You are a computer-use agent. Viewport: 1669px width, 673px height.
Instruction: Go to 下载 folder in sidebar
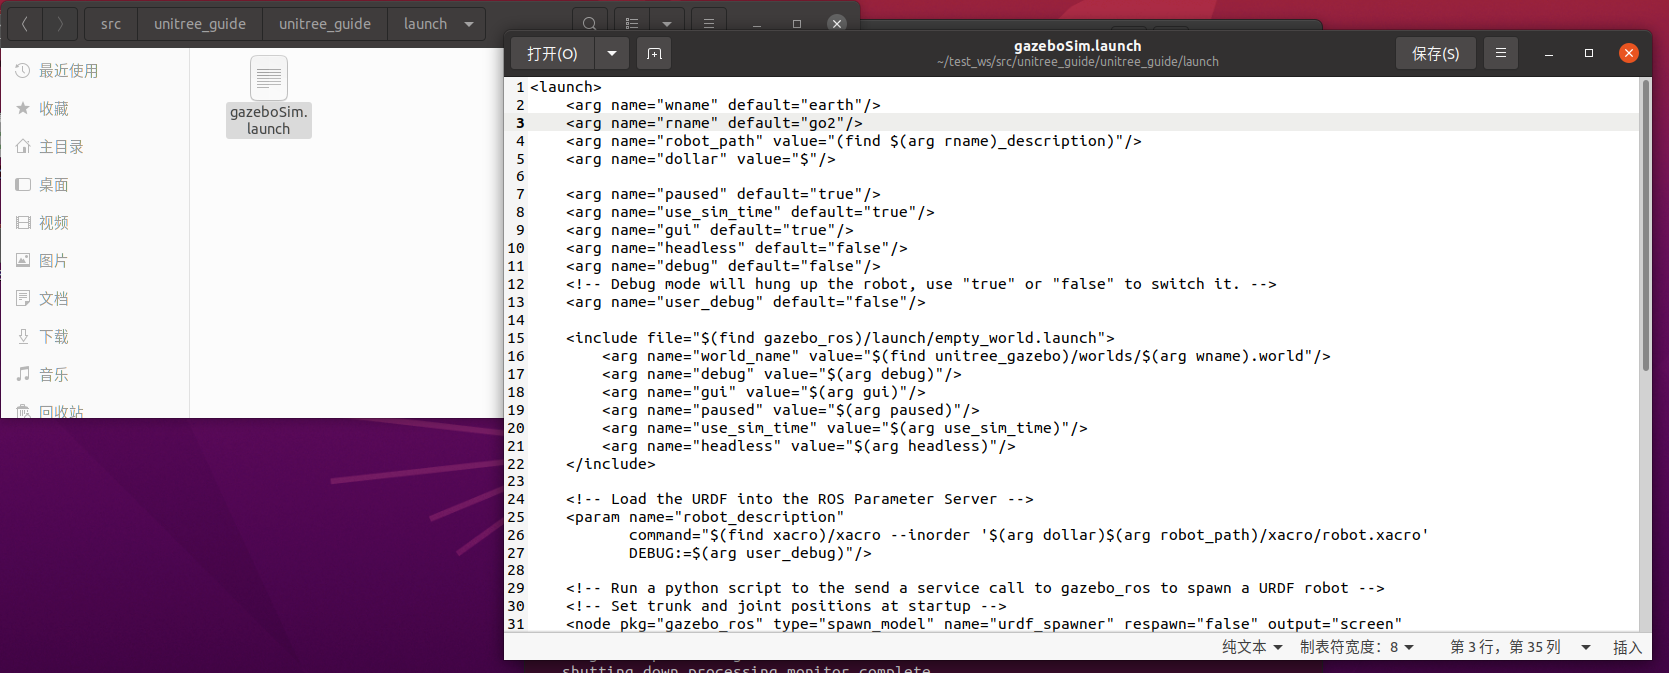click(54, 337)
